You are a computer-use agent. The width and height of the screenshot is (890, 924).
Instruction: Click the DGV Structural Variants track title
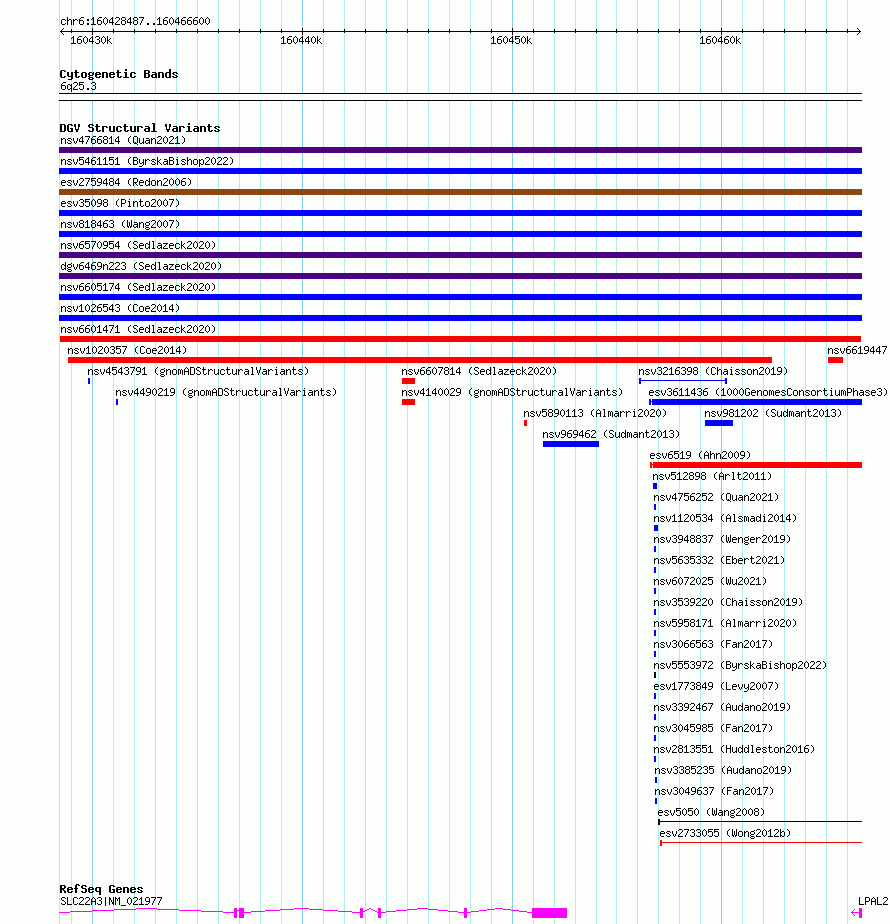pyautogui.click(x=140, y=128)
